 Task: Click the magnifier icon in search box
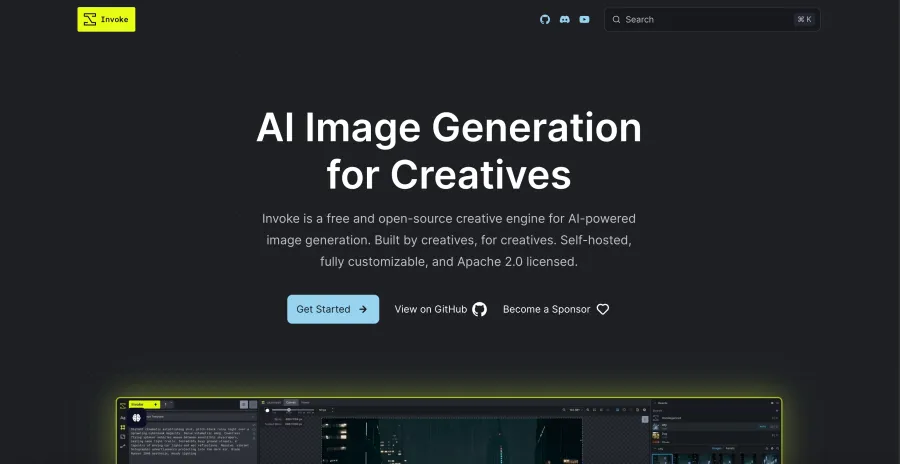616,20
